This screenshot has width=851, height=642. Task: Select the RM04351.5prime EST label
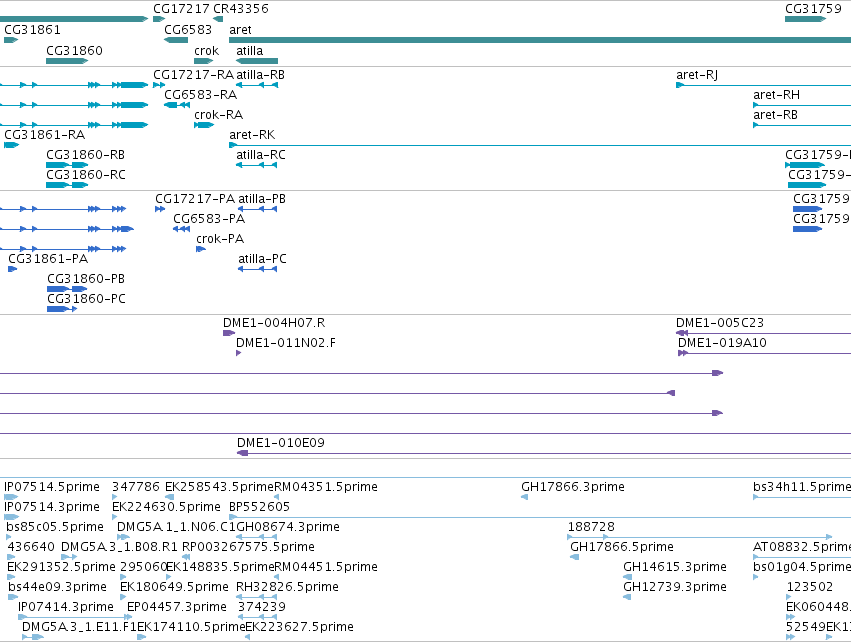point(326,486)
